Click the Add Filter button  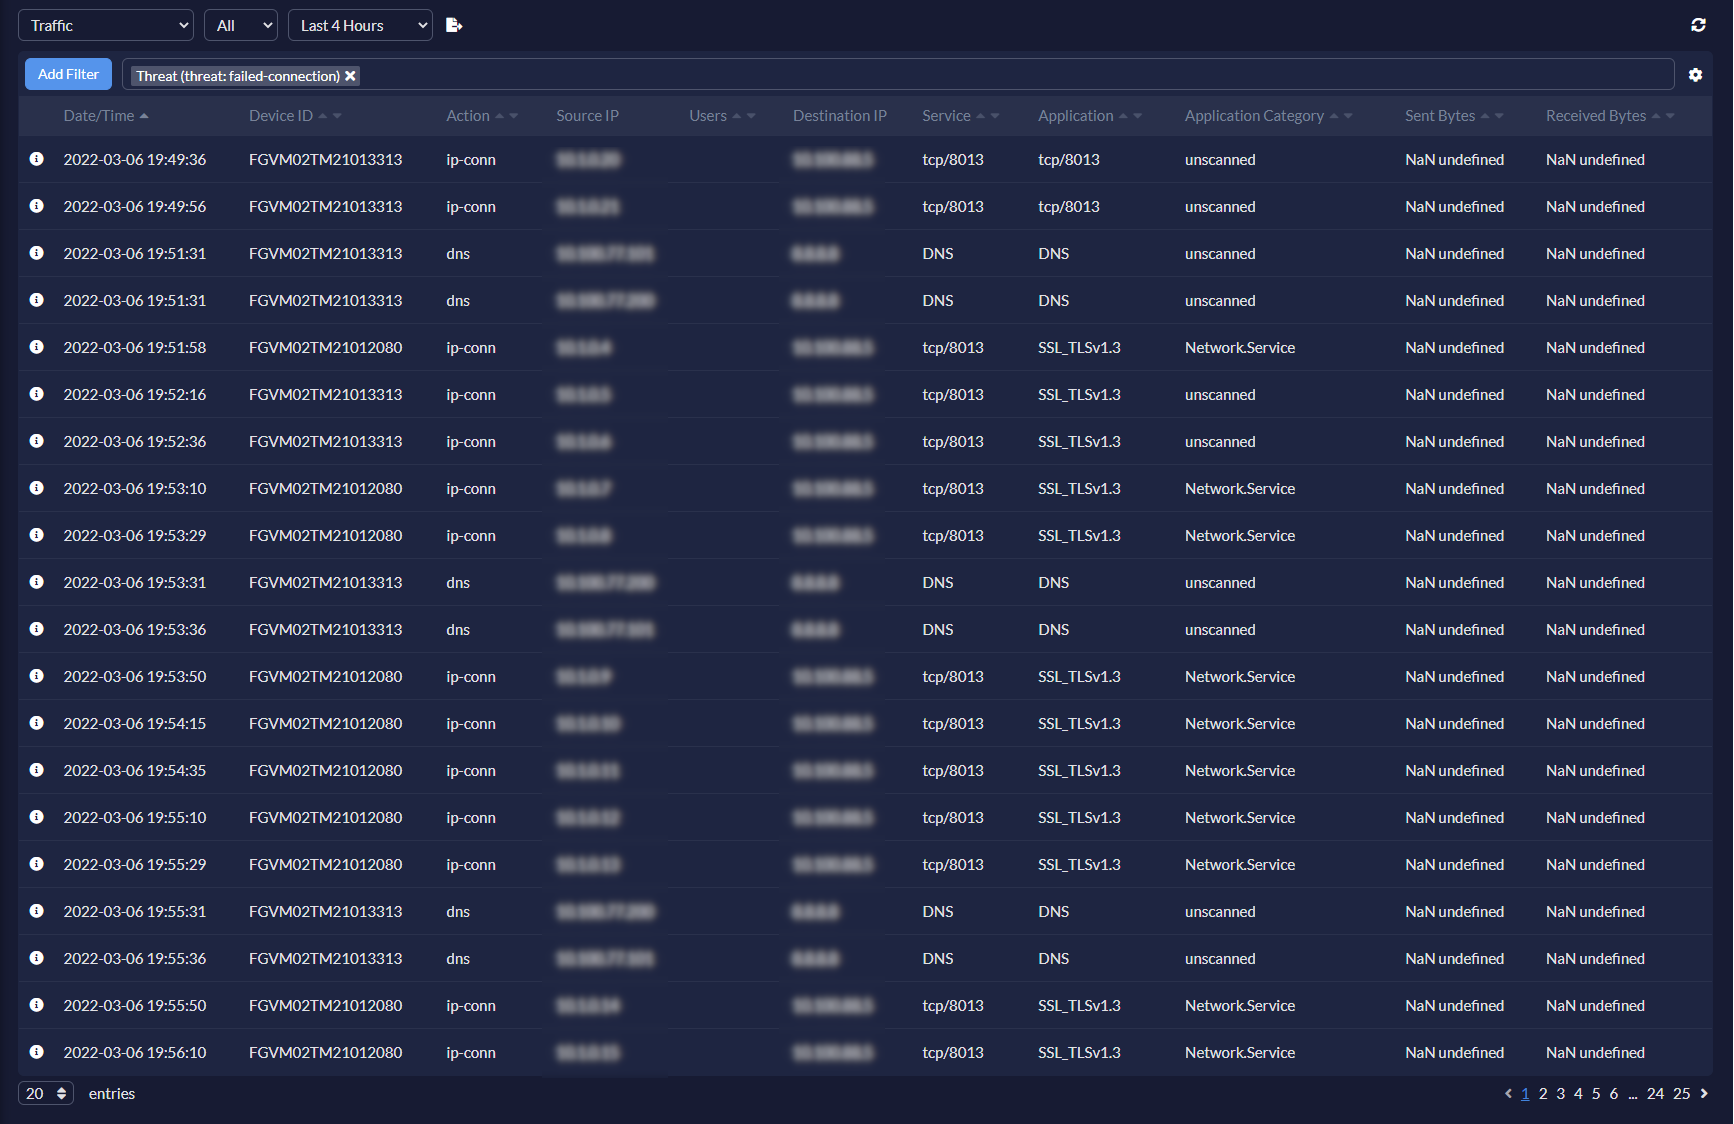(x=67, y=74)
